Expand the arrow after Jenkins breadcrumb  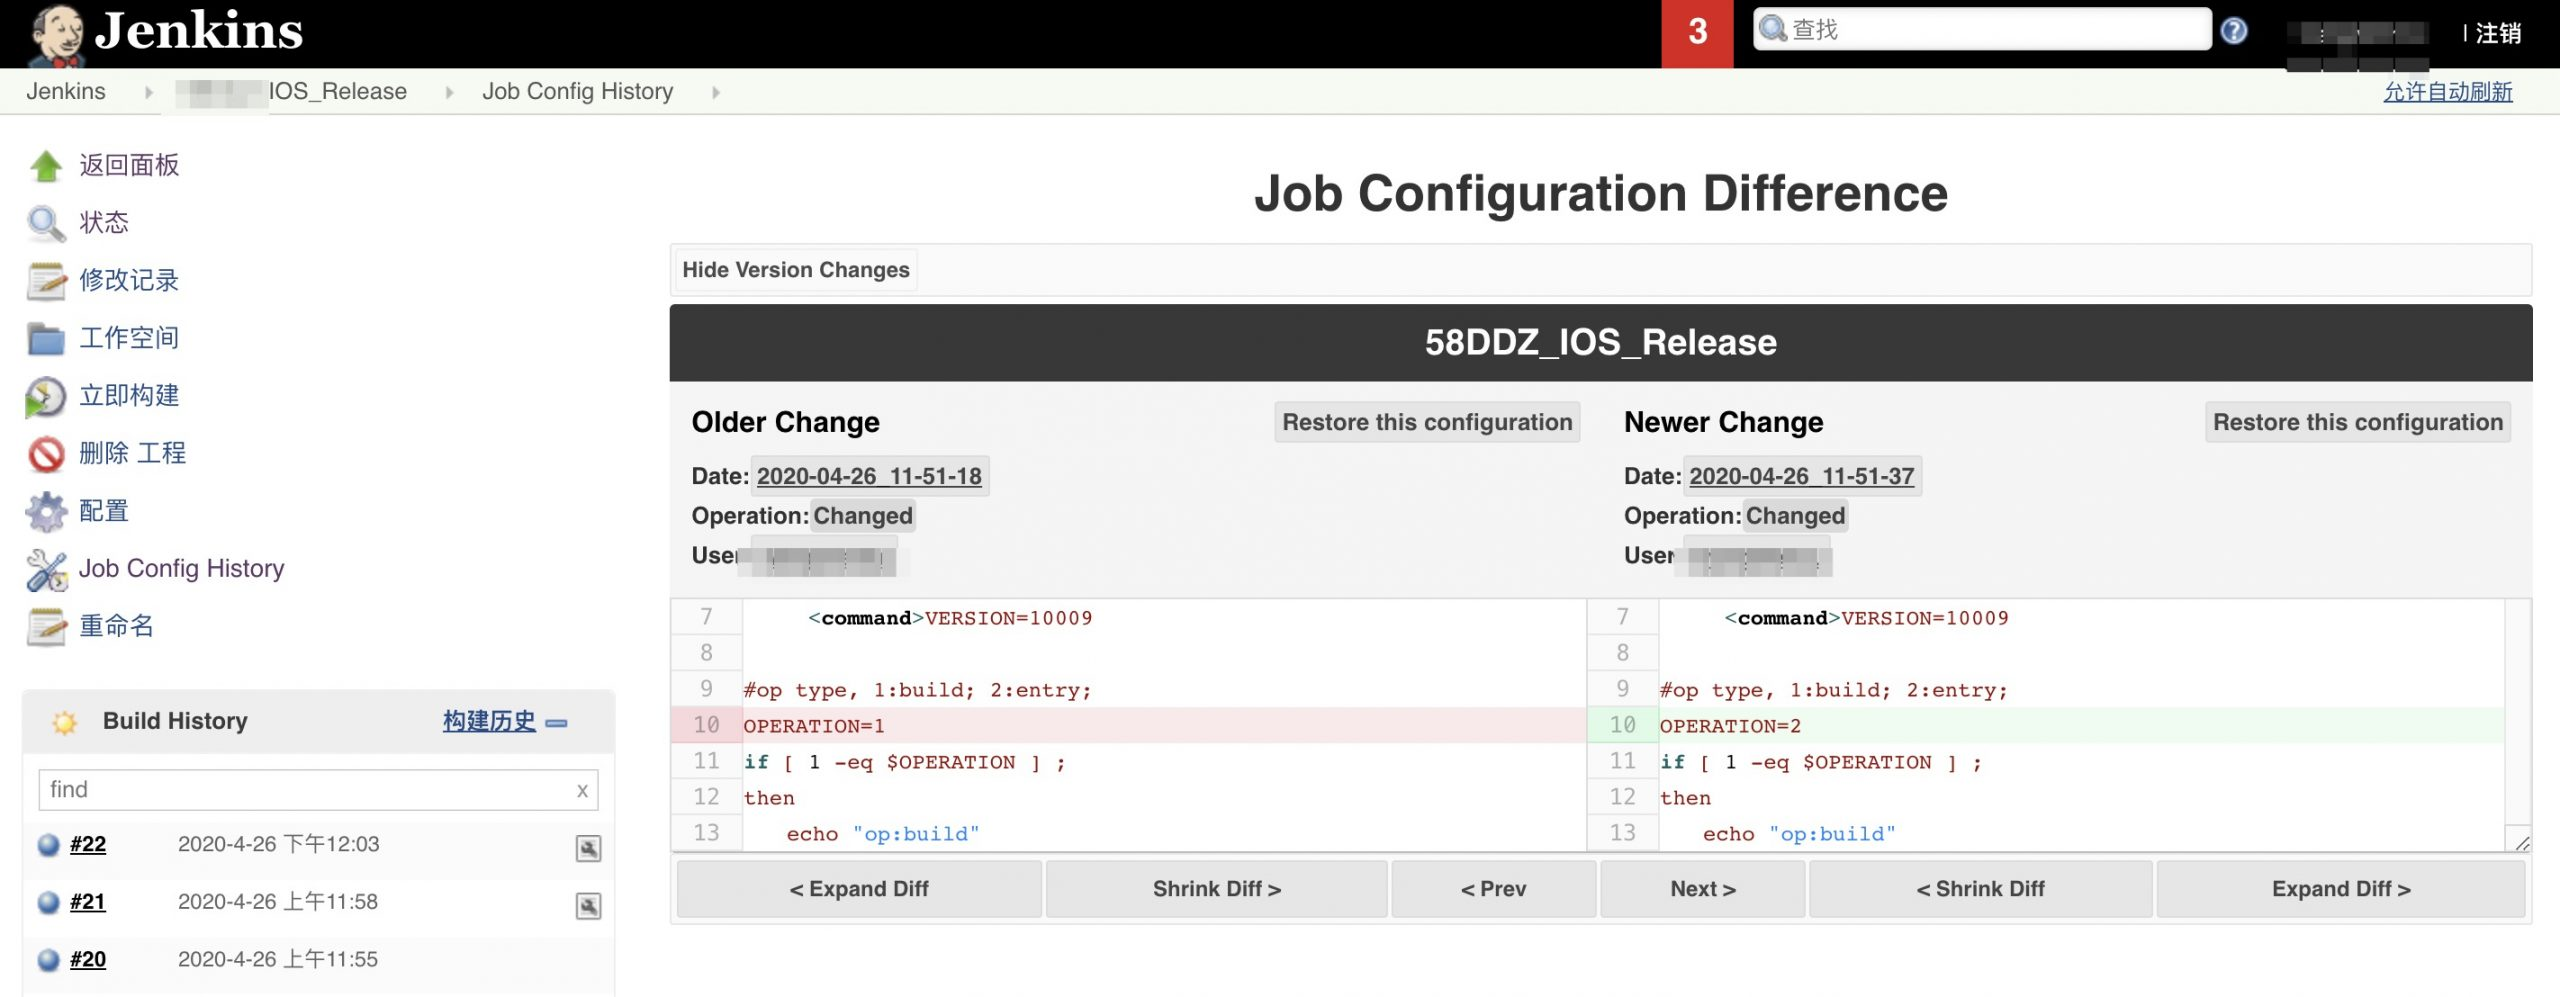click(148, 92)
